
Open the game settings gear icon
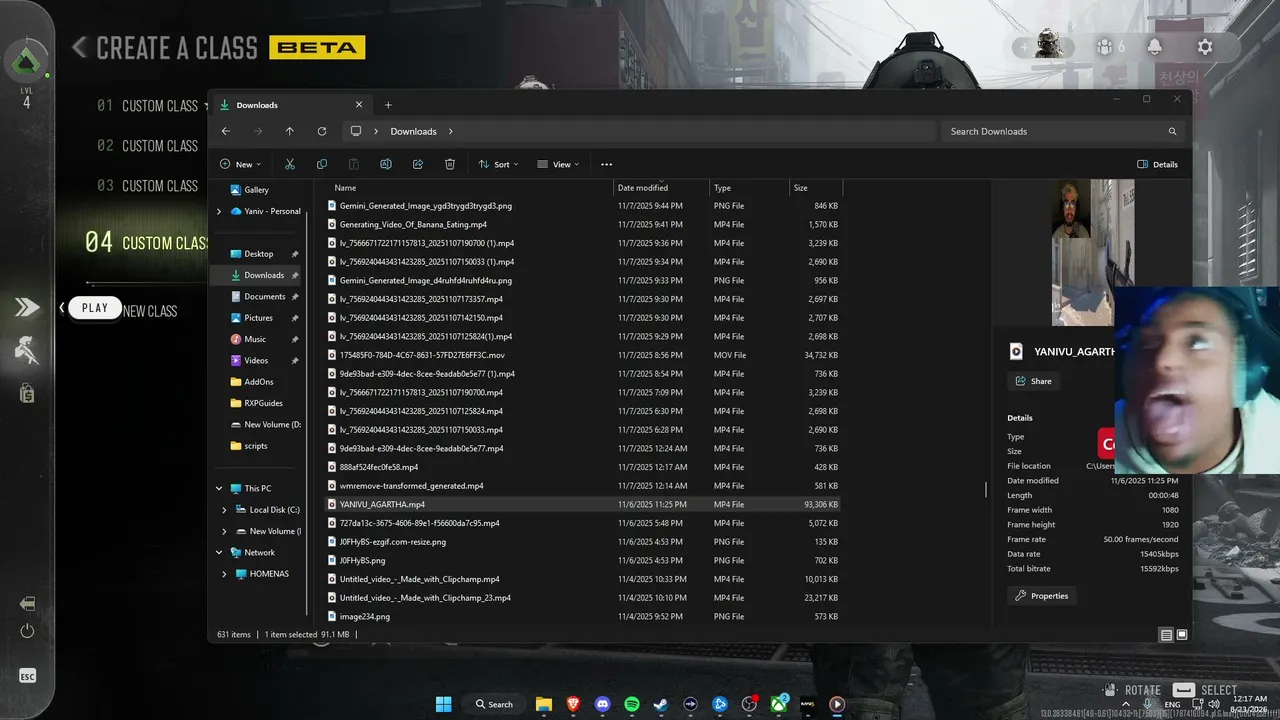[x=1205, y=47]
